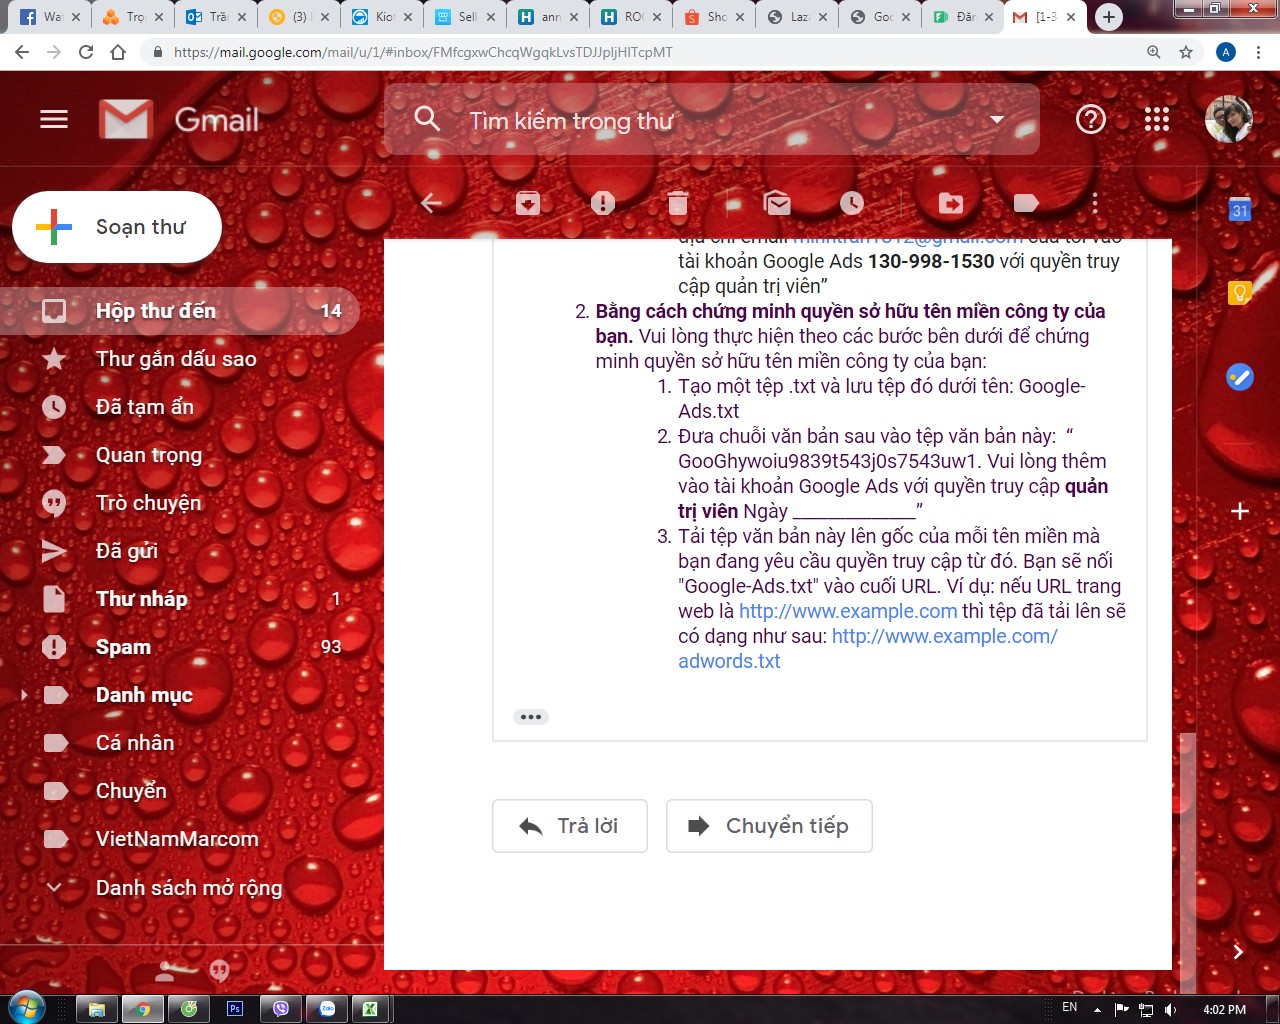Image resolution: width=1280 pixels, height=1024 pixels.
Task: Open the Labels tag icon
Action: coord(1026,204)
